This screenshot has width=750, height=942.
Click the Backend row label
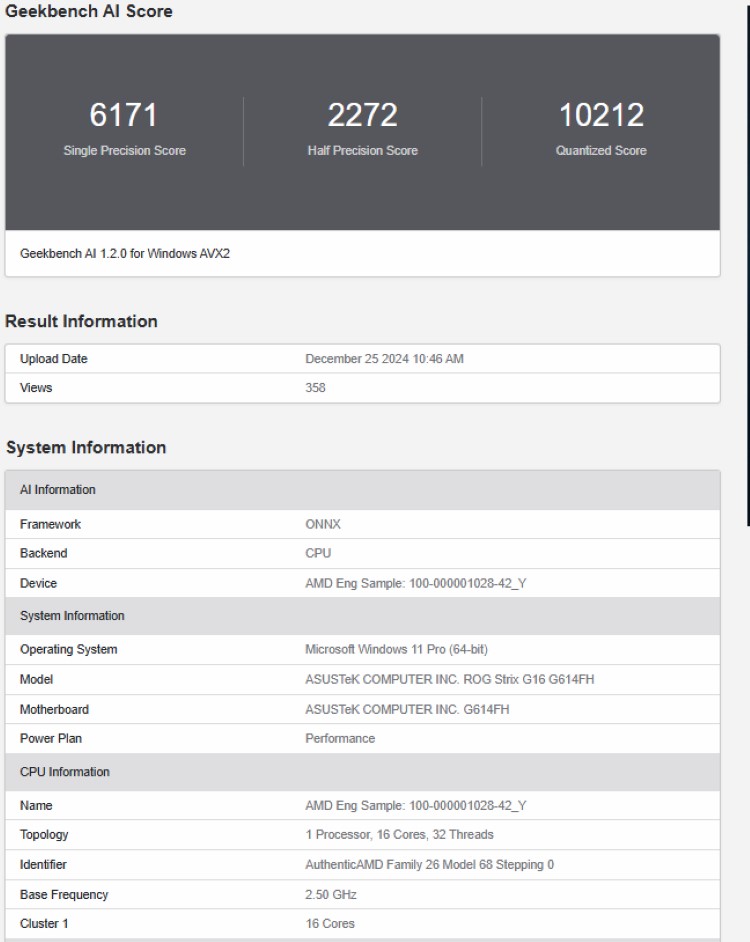pyautogui.click(x=43, y=553)
